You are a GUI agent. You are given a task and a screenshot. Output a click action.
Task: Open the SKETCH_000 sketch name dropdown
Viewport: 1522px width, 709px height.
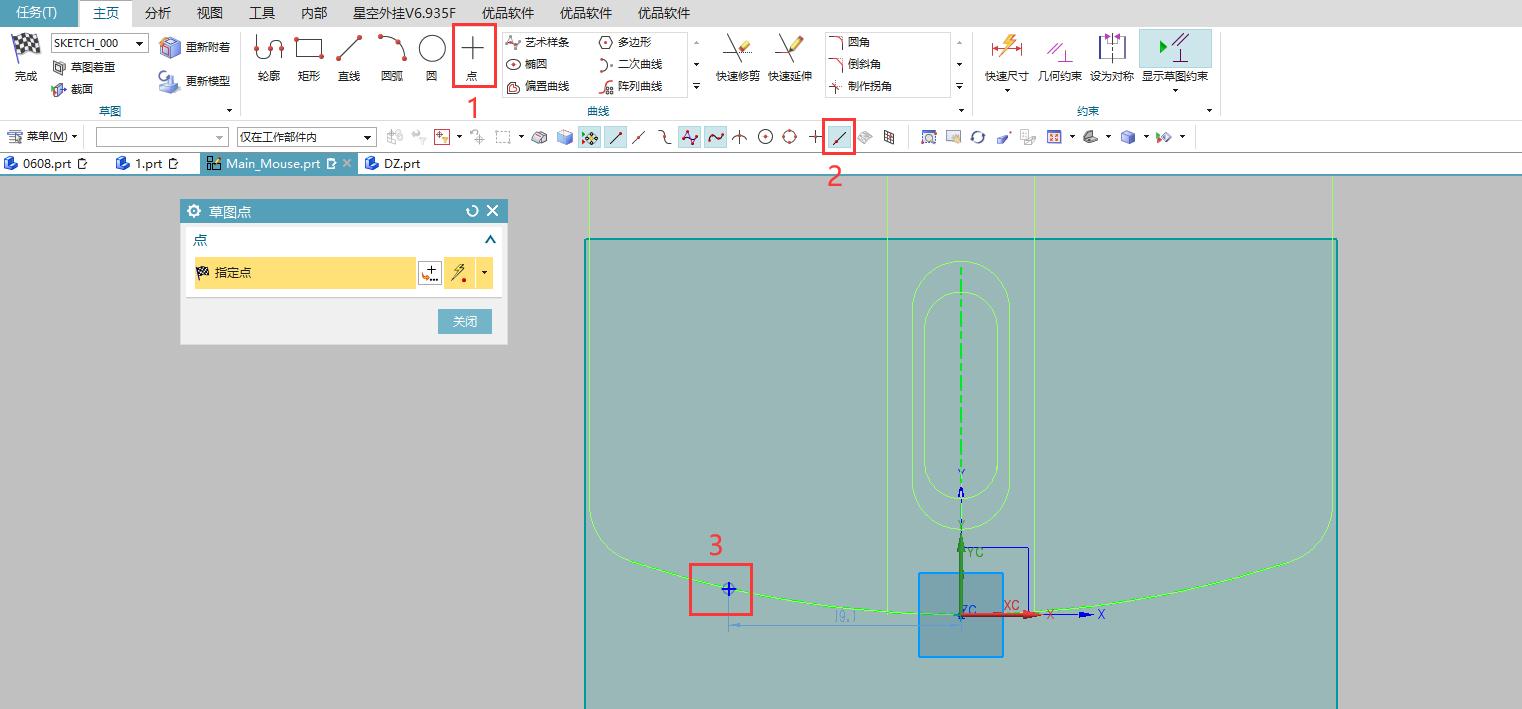point(139,43)
